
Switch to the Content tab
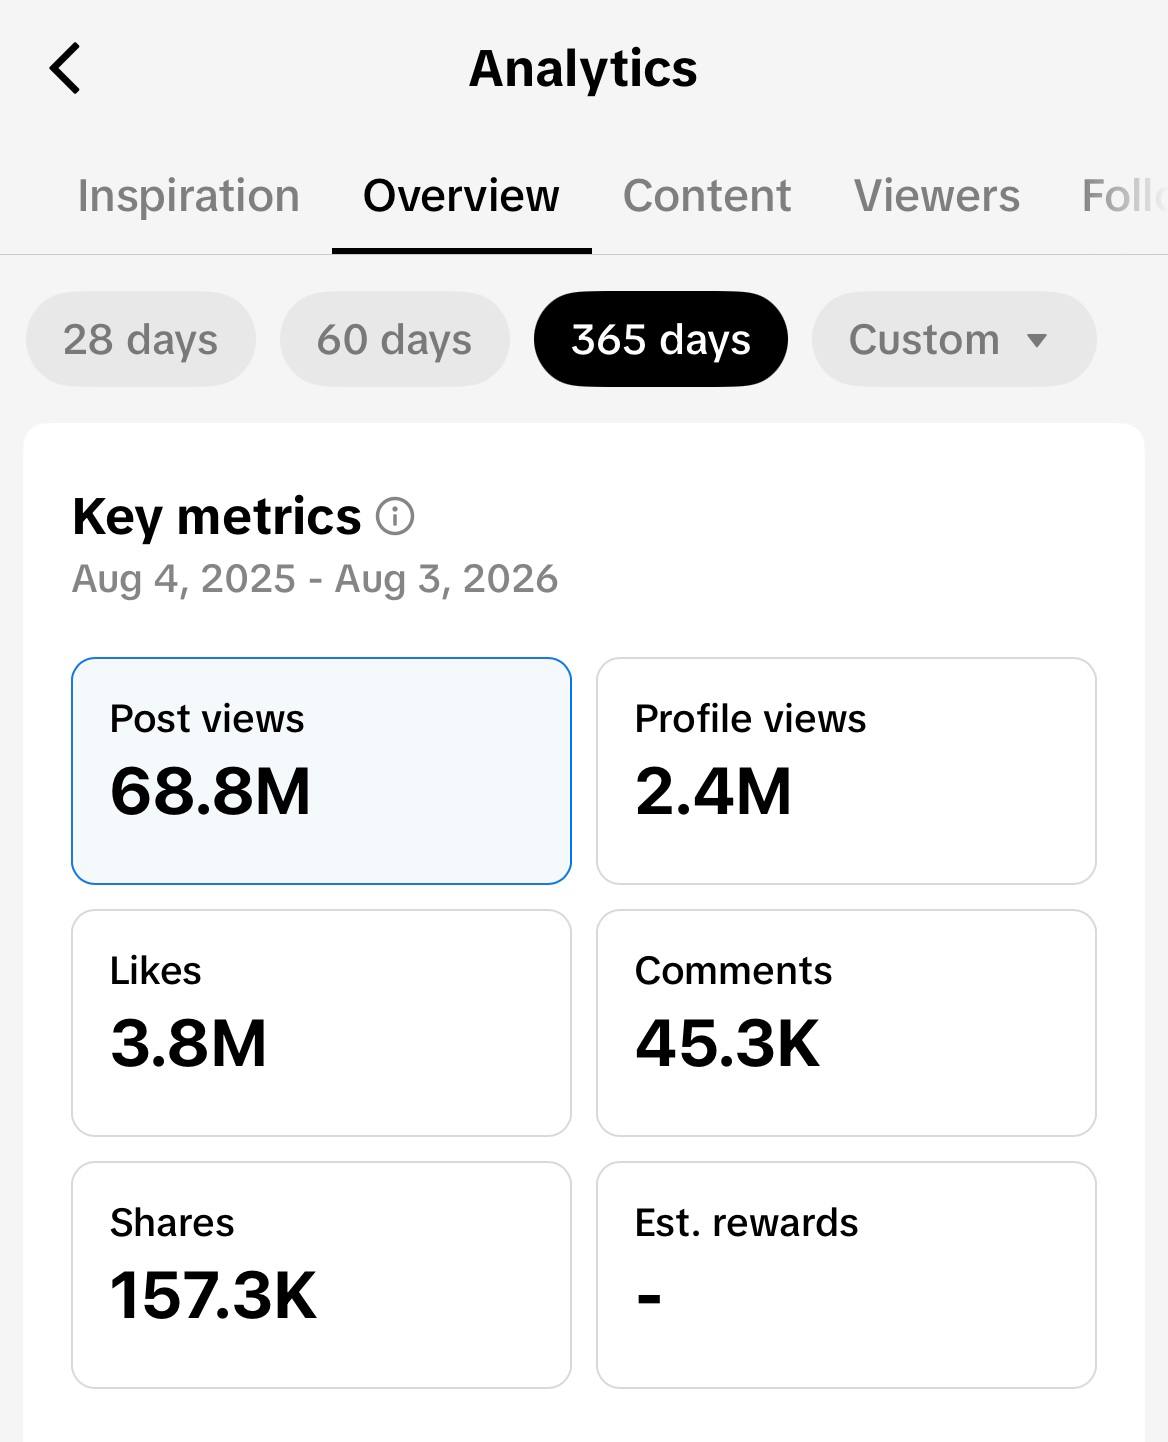coord(707,195)
